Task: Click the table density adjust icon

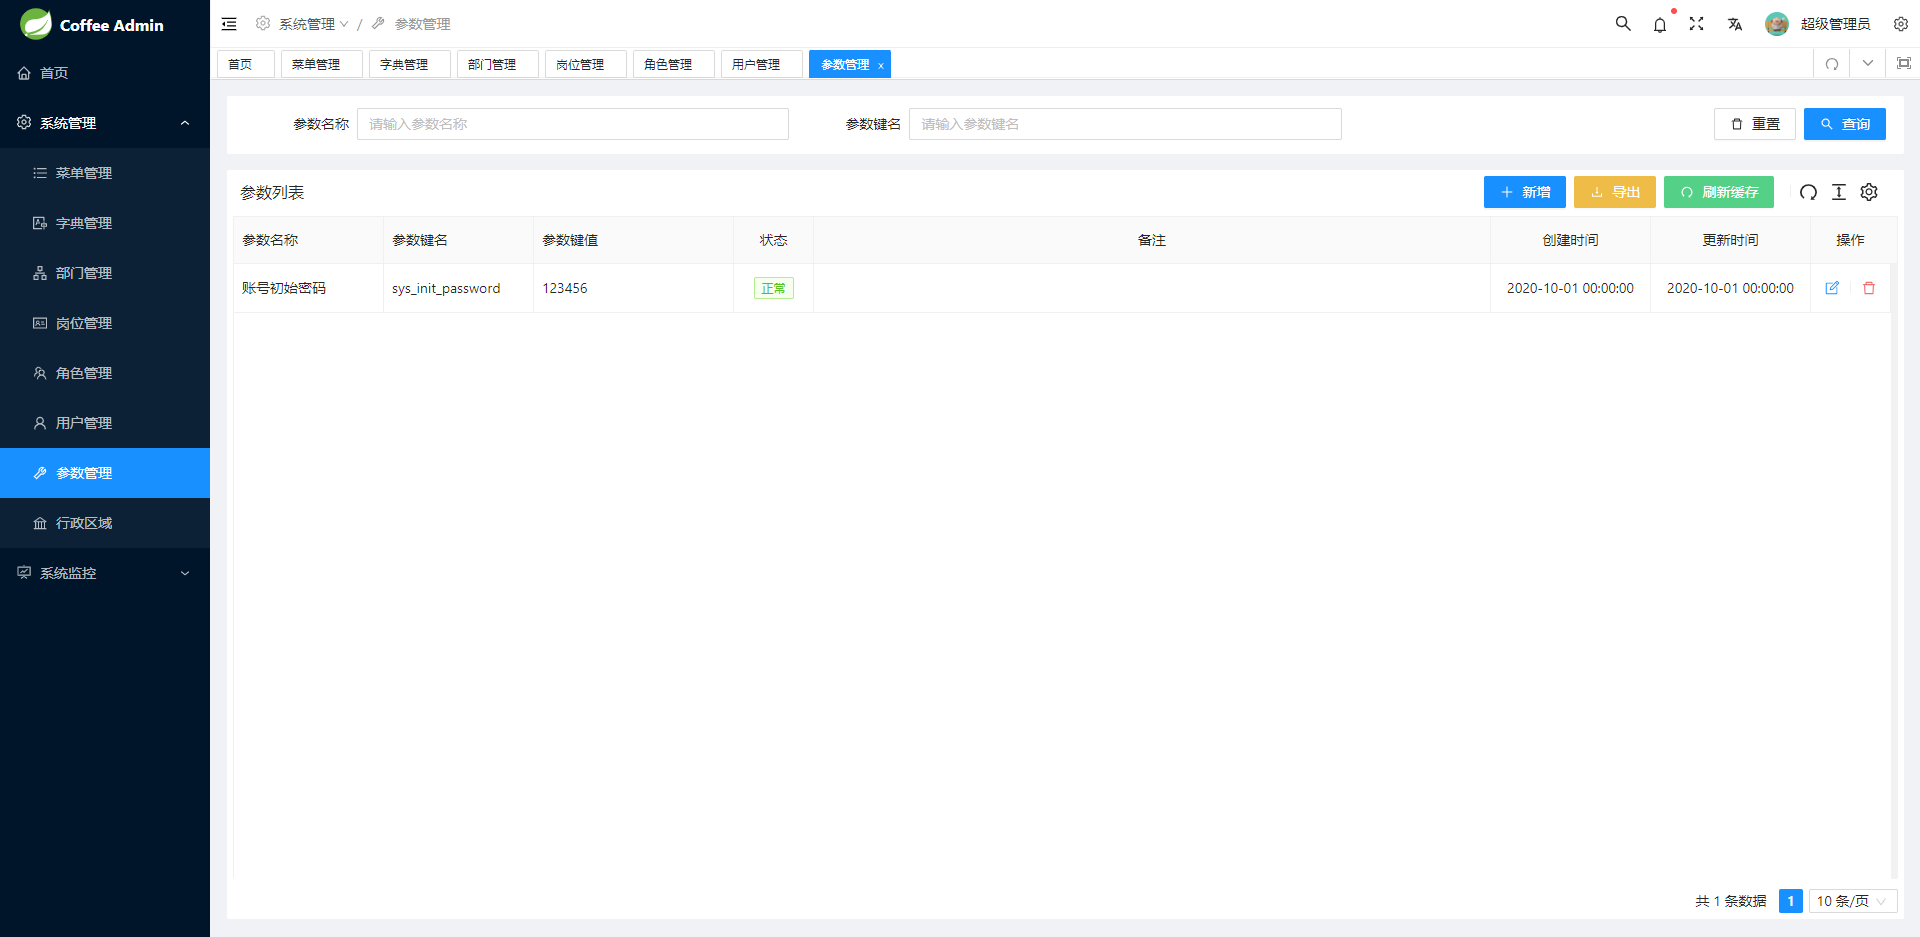Action: 1839,192
